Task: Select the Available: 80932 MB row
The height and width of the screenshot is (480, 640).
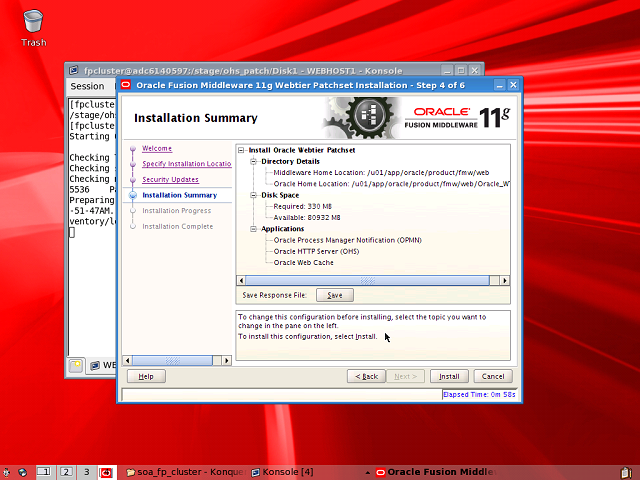Action: point(307,218)
